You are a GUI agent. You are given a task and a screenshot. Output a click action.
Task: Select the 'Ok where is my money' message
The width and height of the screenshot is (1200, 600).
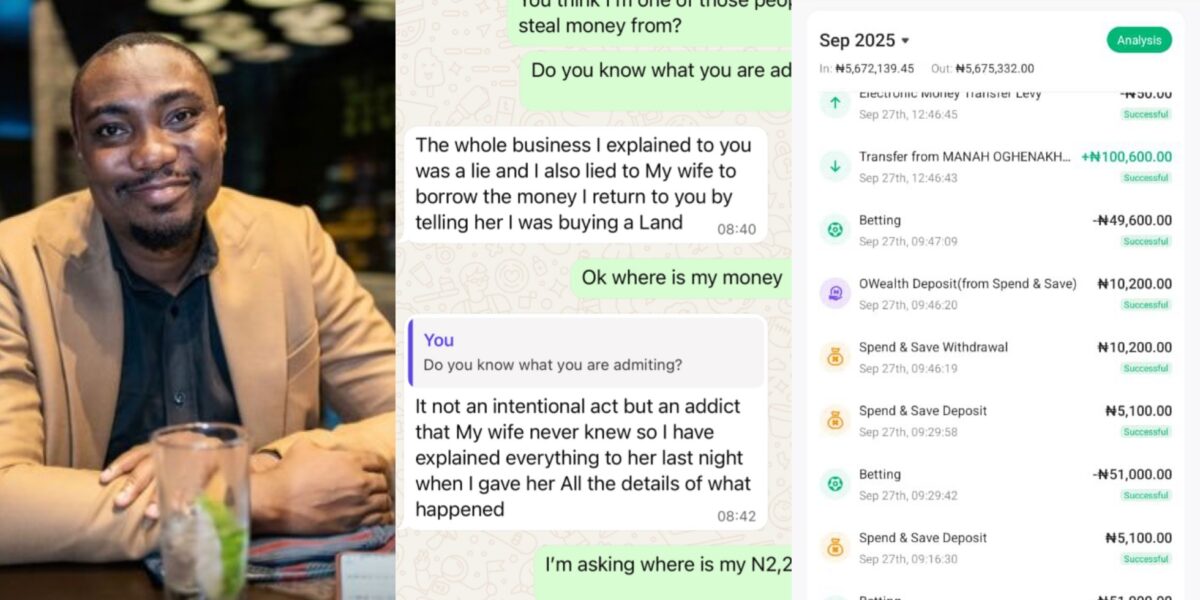pos(682,278)
